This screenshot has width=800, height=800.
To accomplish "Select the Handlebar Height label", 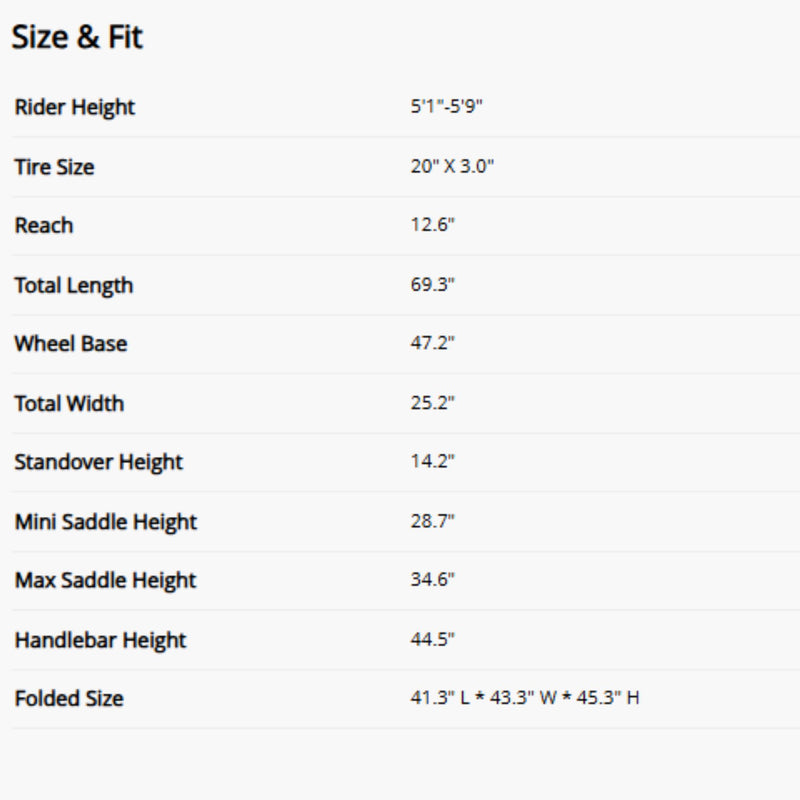I will 100,640.
